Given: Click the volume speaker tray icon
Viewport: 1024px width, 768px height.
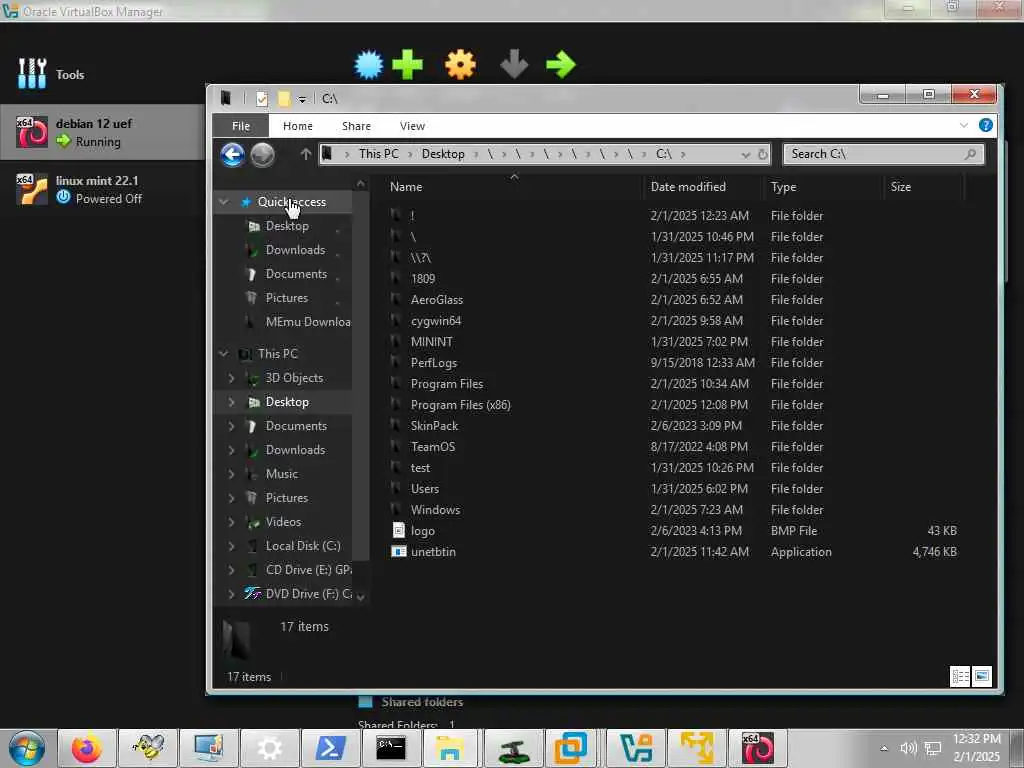Looking at the screenshot, I should [908, 748].
